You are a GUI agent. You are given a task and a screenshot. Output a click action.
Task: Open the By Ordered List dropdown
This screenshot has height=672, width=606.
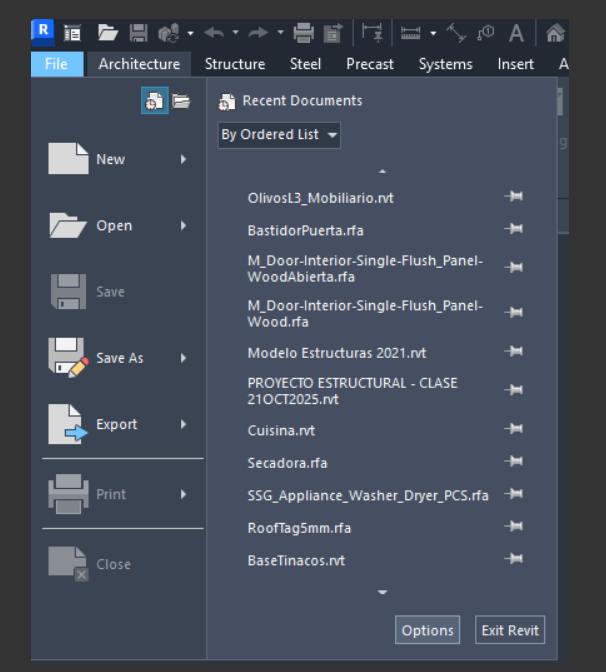(x=279, y=135)
